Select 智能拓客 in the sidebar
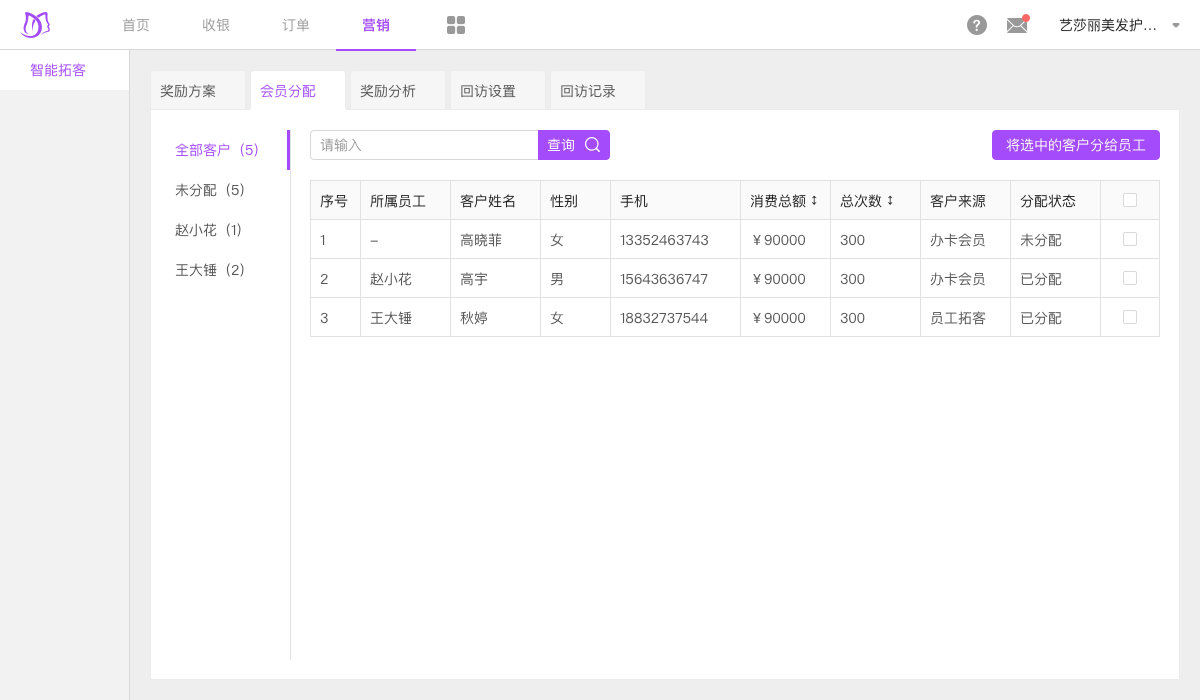The width and height of the screenshot is (1200, 700). point(58,70)
